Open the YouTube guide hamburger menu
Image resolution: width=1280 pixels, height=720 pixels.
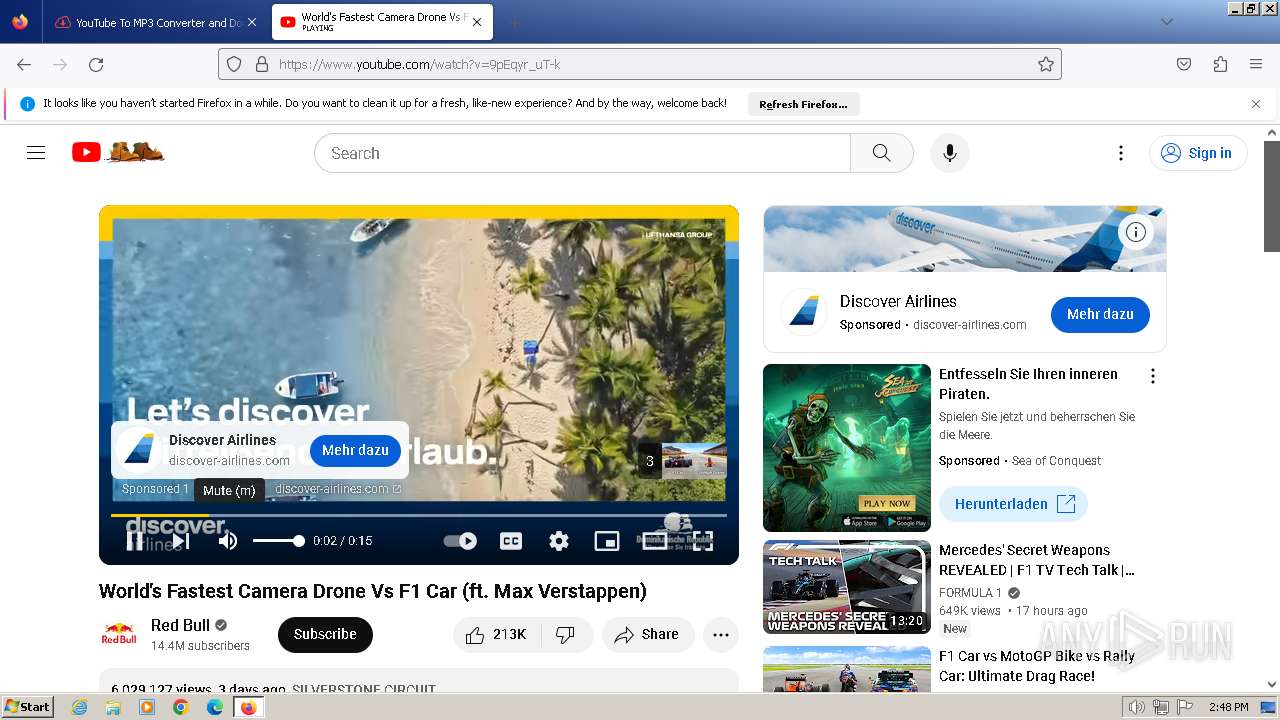(x=36, y=153)
